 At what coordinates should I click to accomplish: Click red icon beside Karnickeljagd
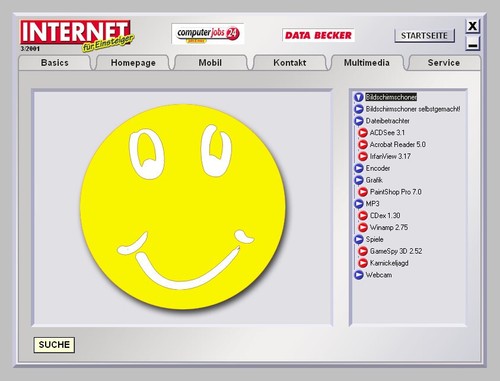[363, 263]
